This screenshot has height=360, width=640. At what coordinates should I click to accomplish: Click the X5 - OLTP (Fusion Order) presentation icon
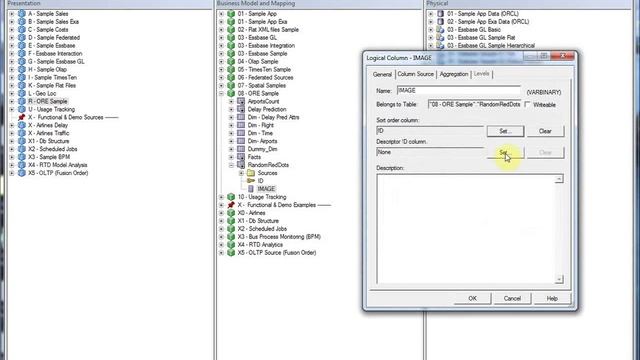[x=22, y=173]
